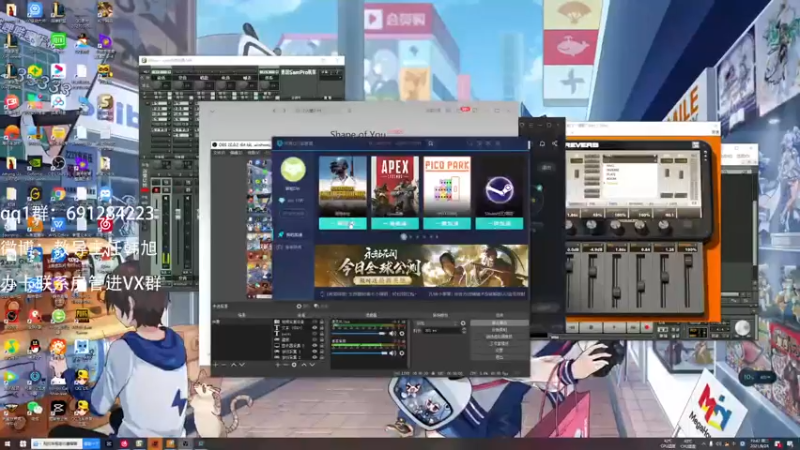Toggle lock on Text (GDI+) source
Screen dimensions: 800x450
321,328
